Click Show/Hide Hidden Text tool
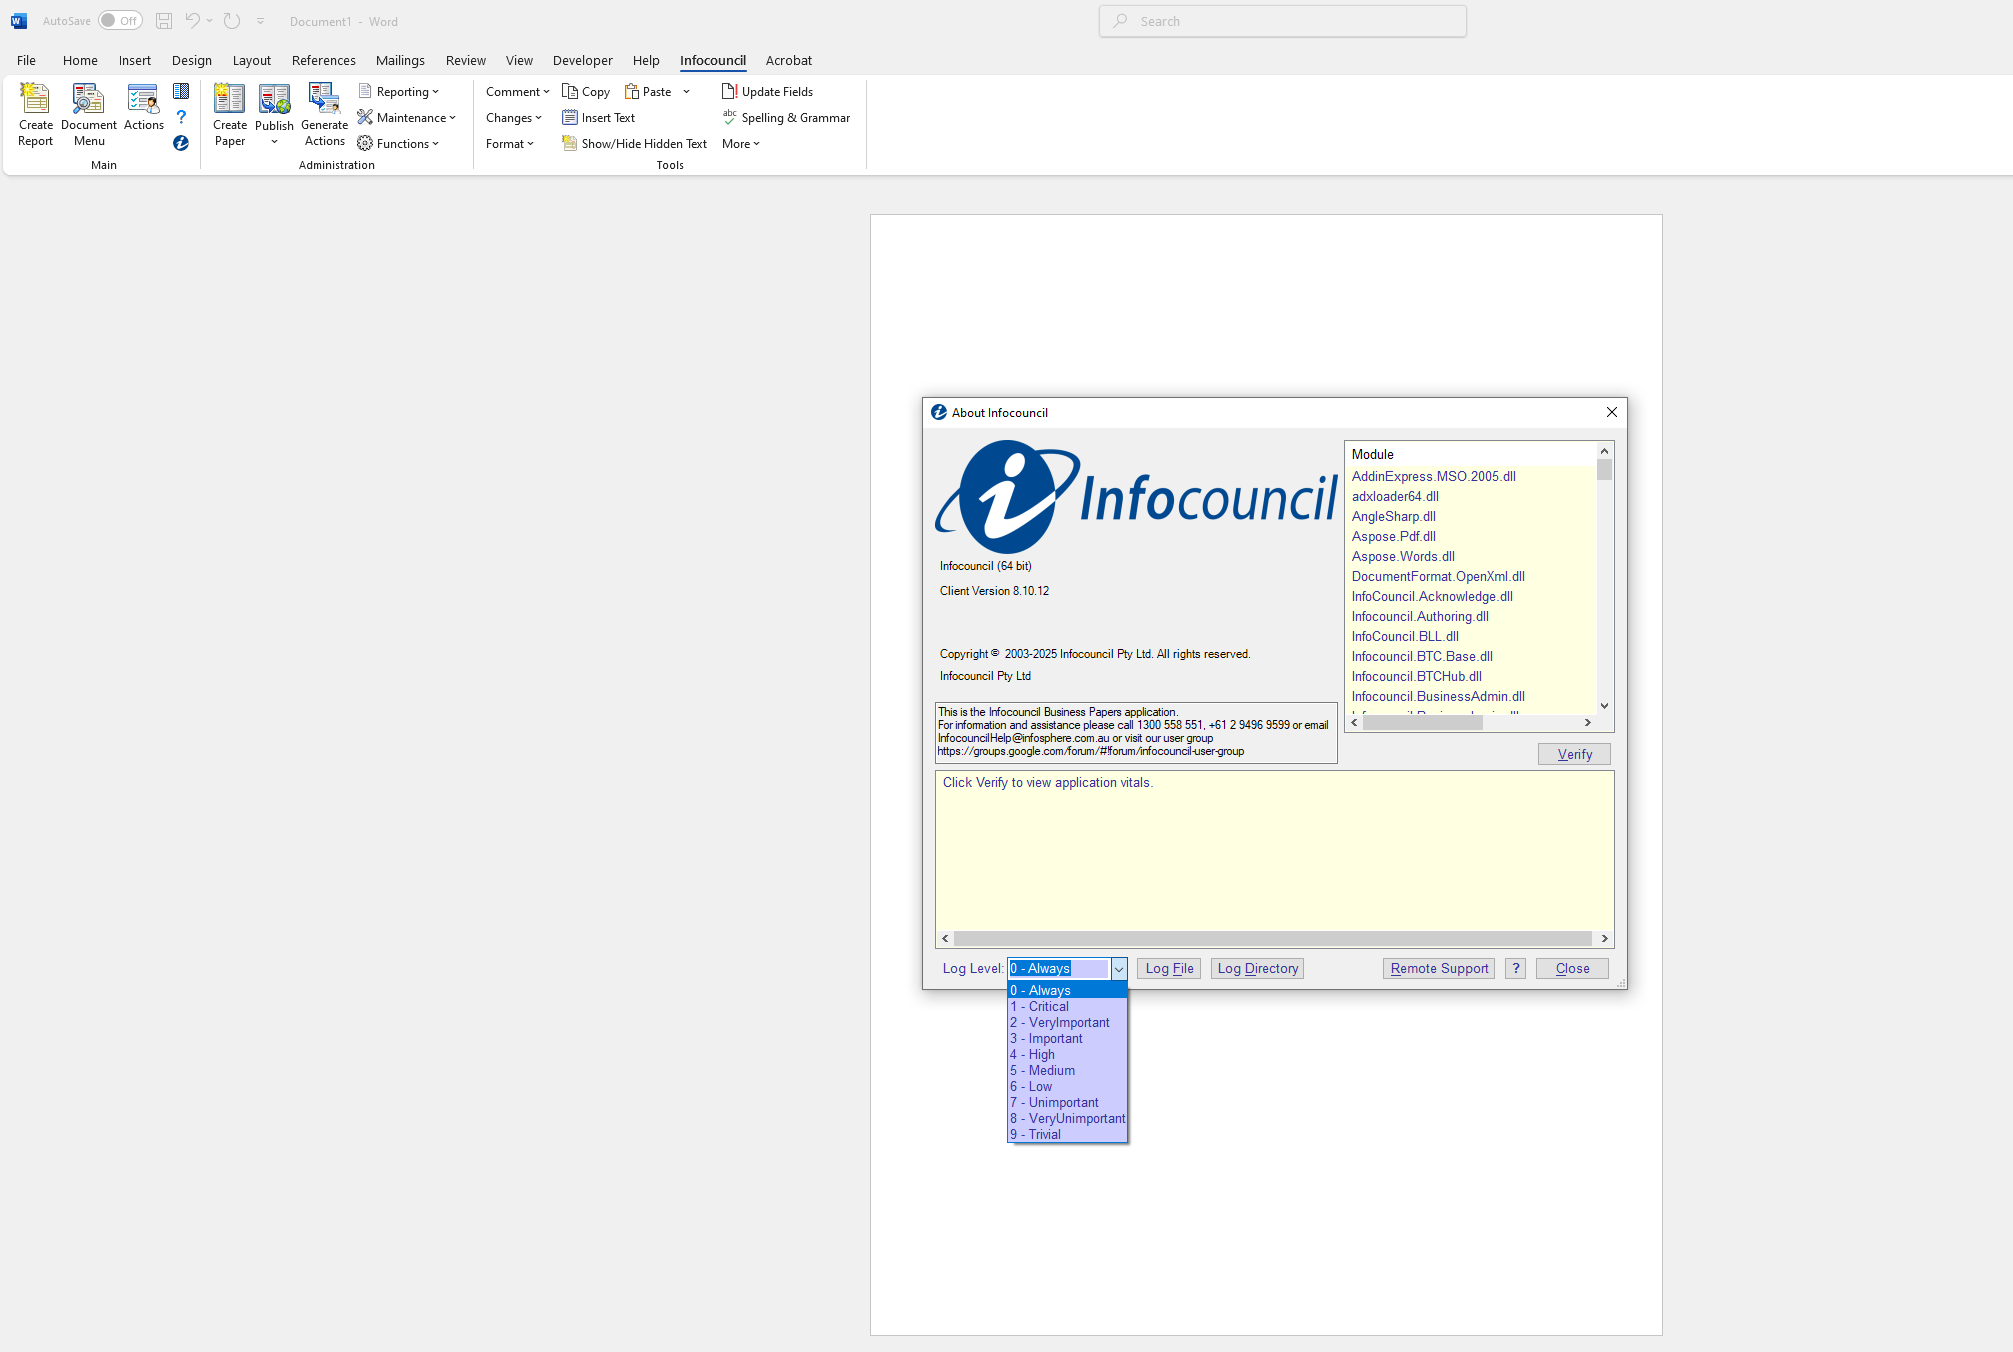The image size is (2013, 1352). tap(634, 143)
